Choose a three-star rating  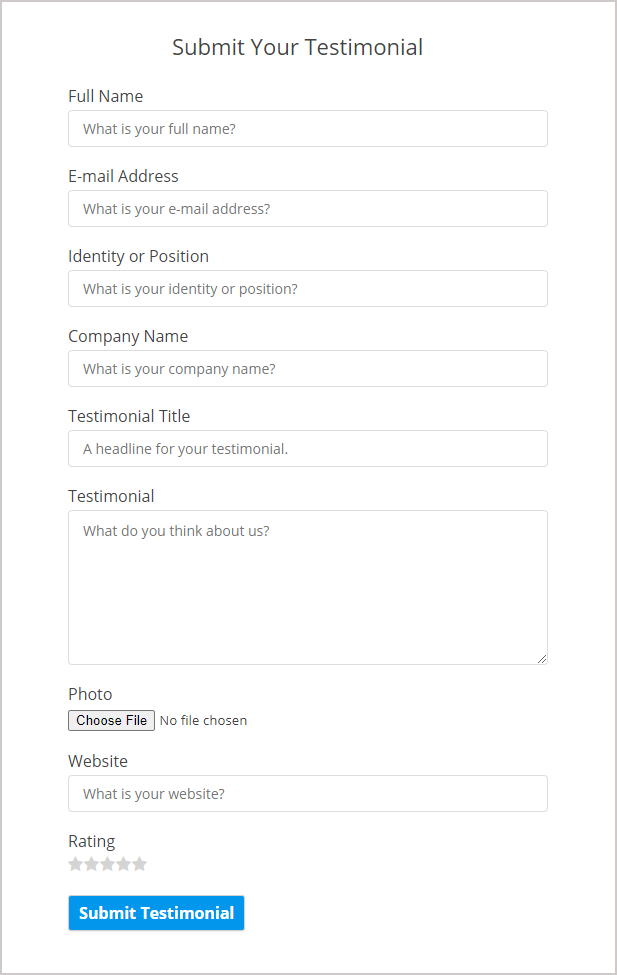[x=108, y=864]
